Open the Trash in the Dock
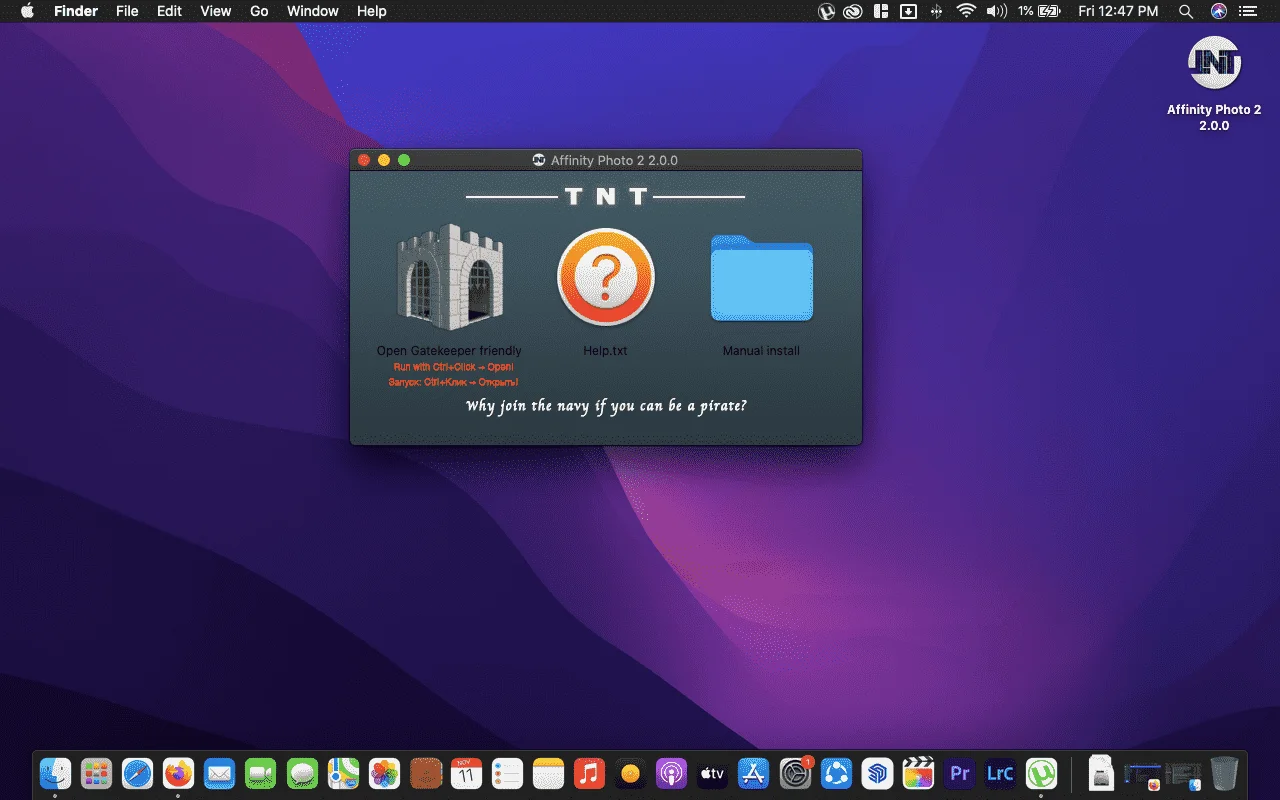Screen dimensions: 1280x800 [x=1224, y=773]
